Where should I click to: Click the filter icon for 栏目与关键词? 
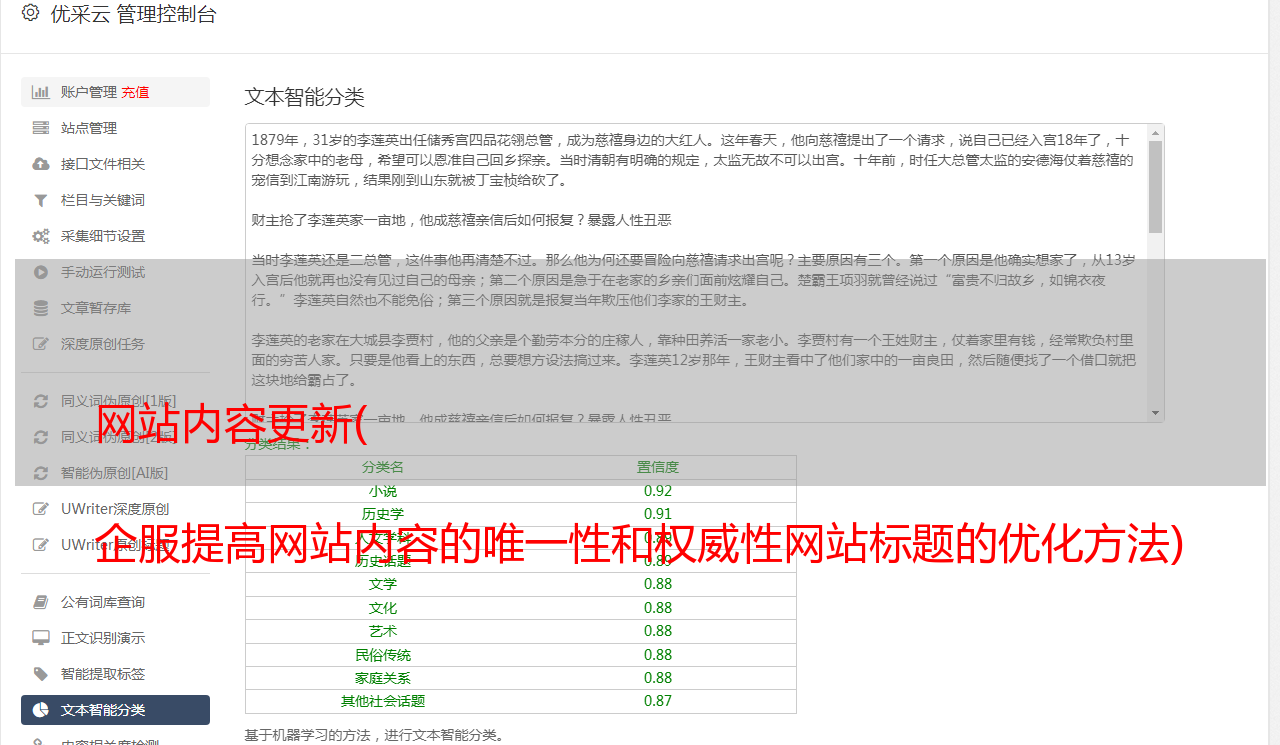tap(41, 200)
